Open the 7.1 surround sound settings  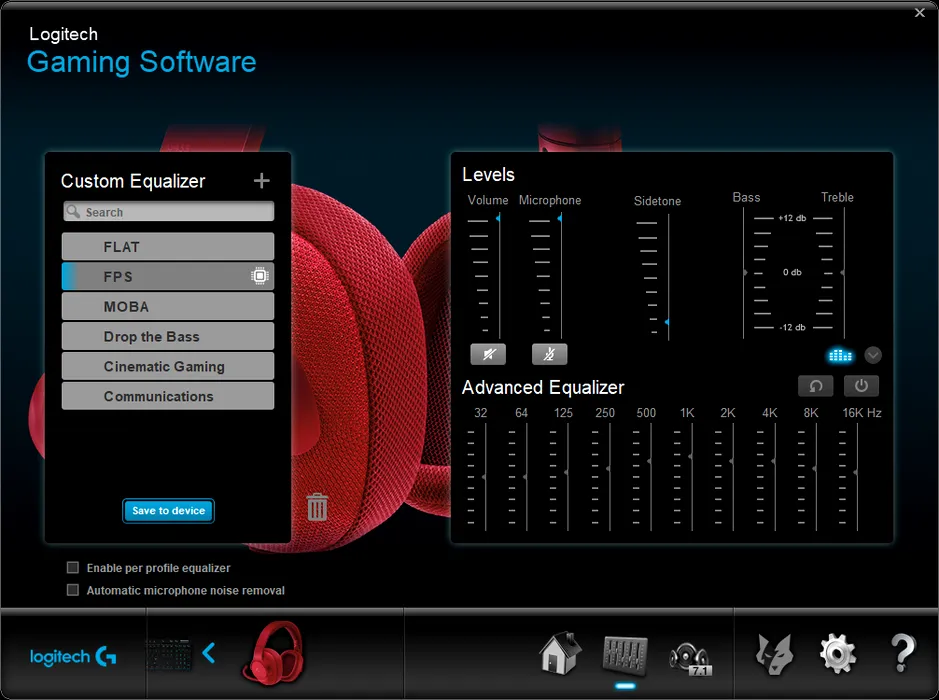(689, 655)
